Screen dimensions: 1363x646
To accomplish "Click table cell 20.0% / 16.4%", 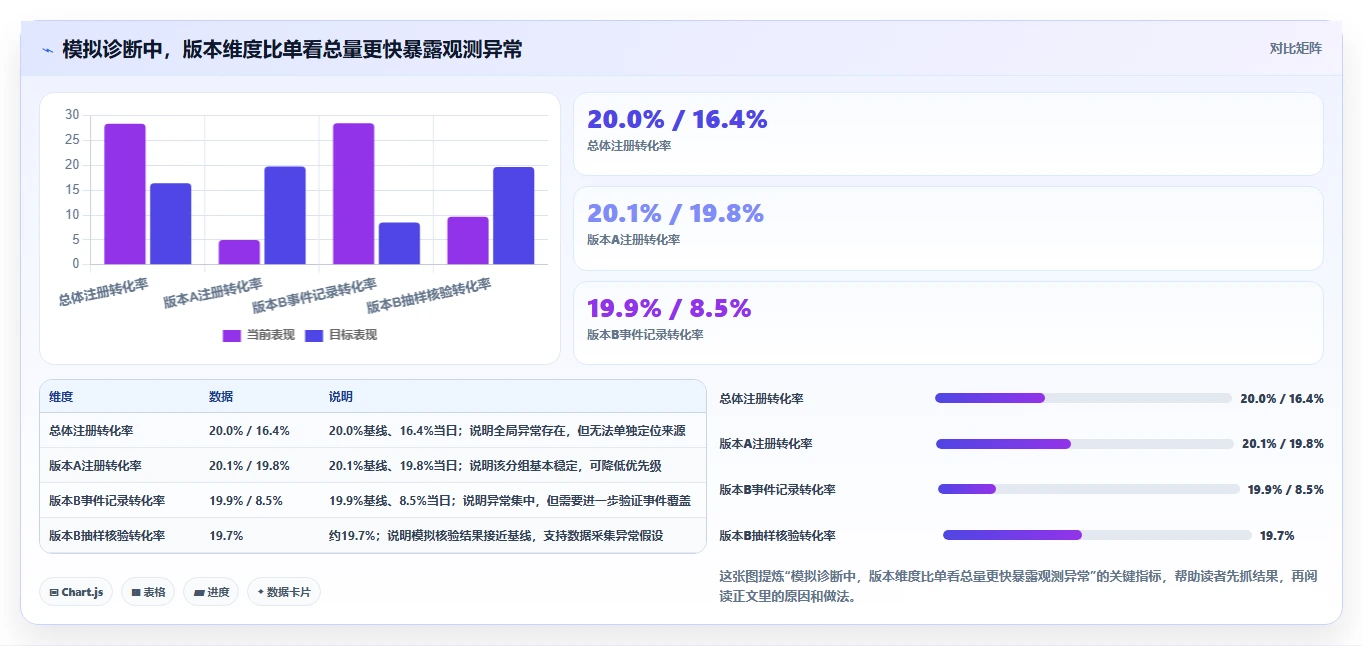I will click(x=249, y=431).
